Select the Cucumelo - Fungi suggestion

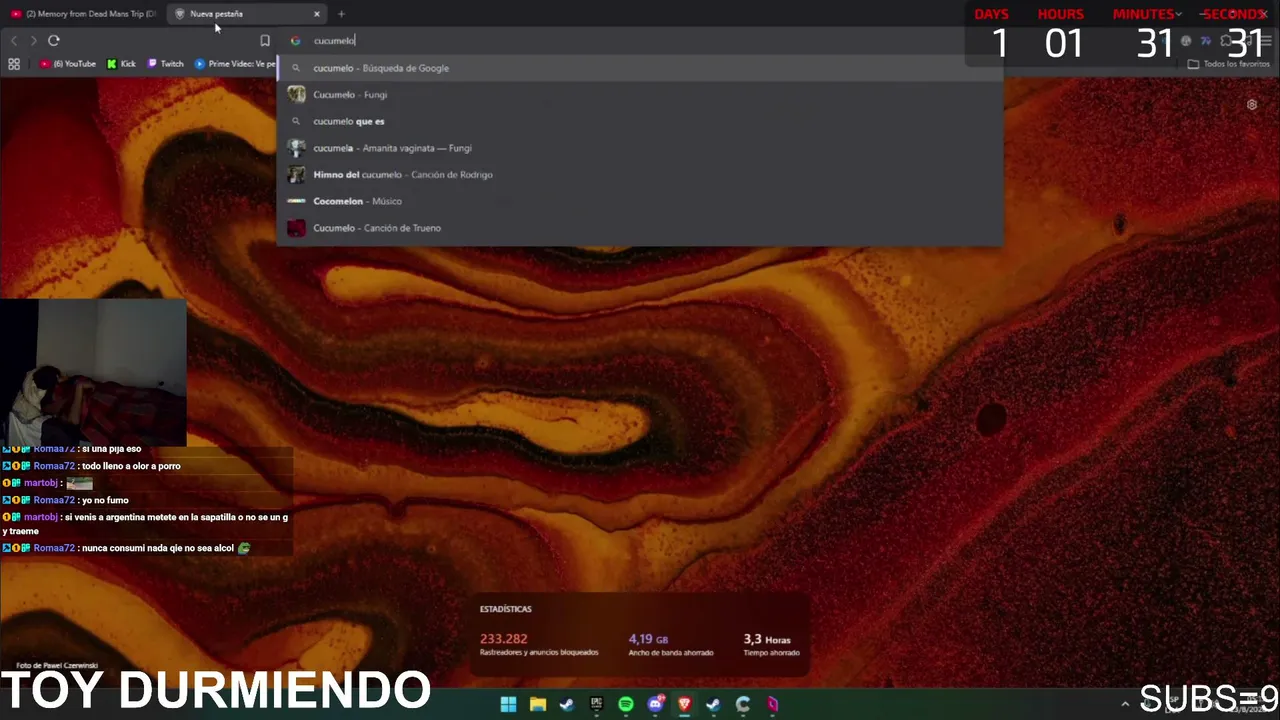click(x=640, y=95)
